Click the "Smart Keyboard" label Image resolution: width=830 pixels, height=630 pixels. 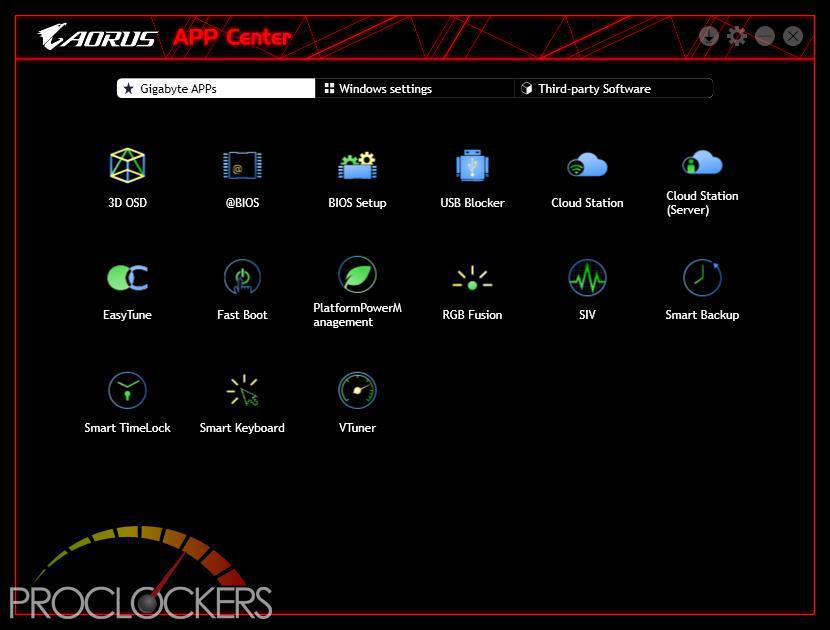(x=242, y=428)
